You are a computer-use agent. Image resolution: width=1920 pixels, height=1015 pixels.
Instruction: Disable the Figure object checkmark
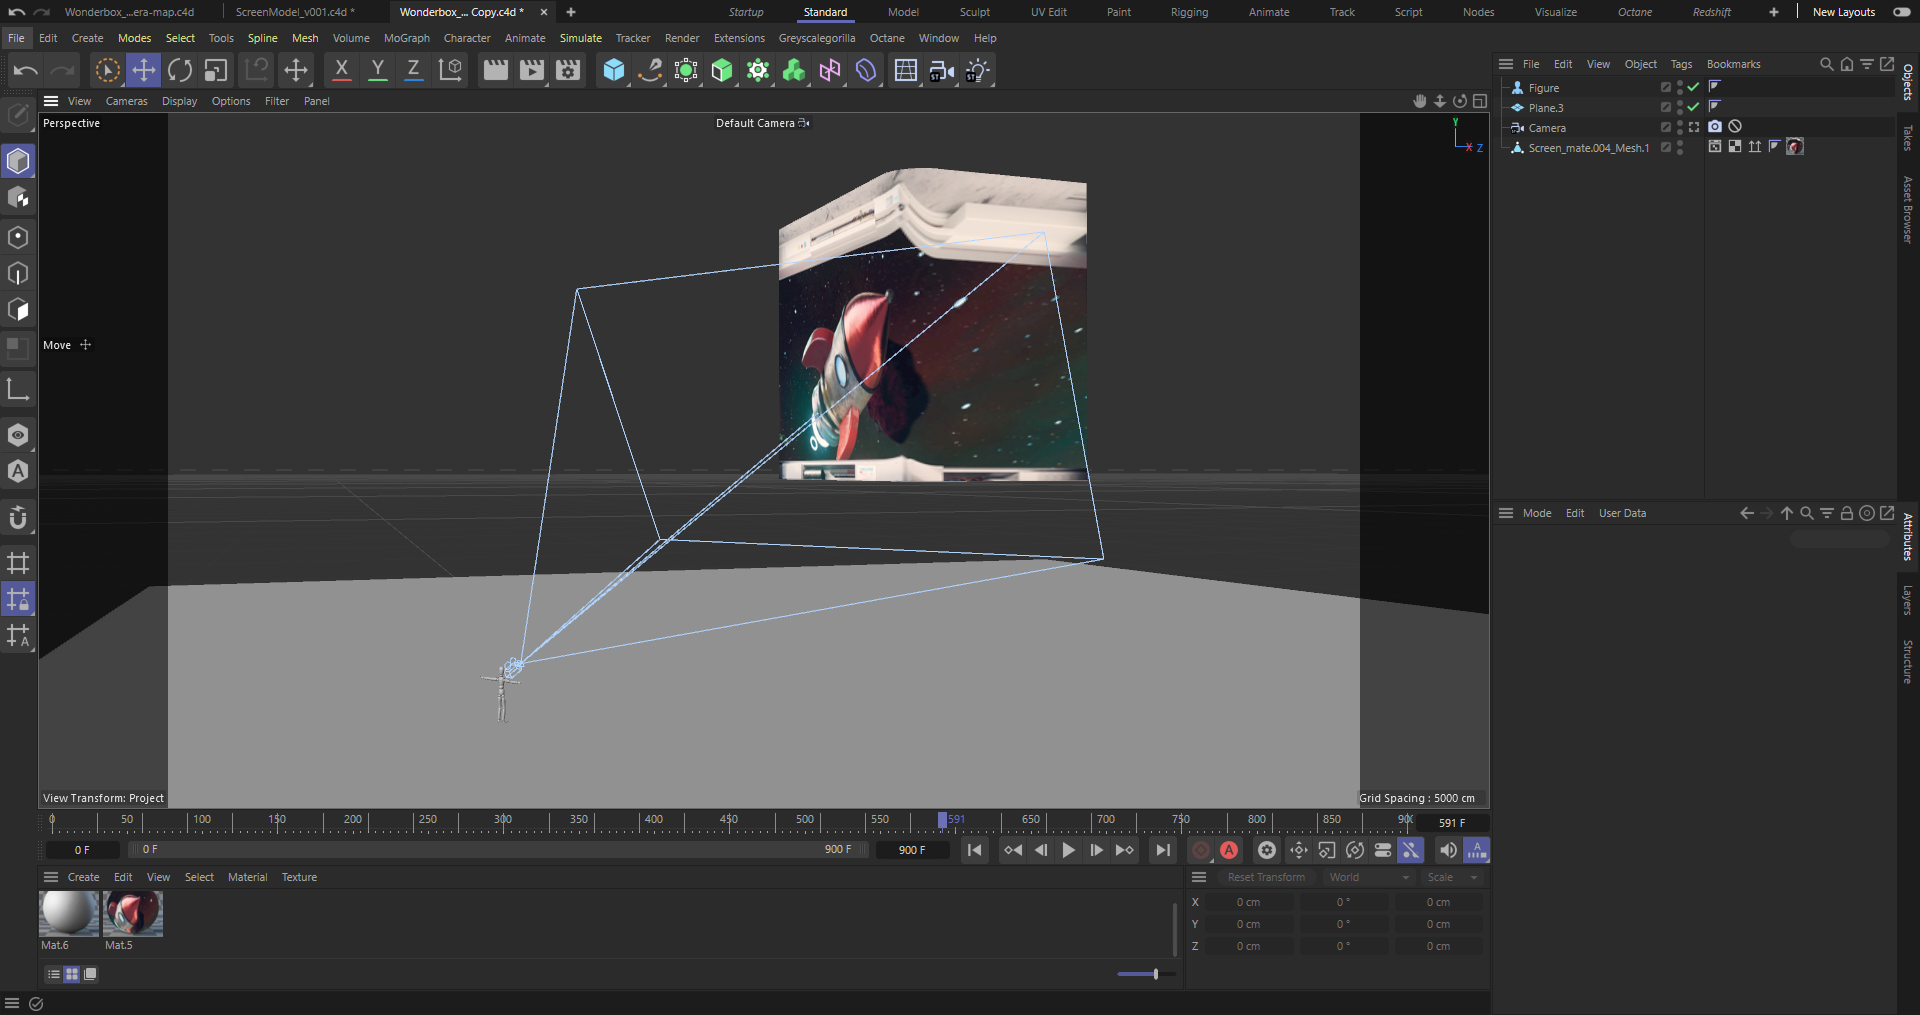[x=1693, y=87]
